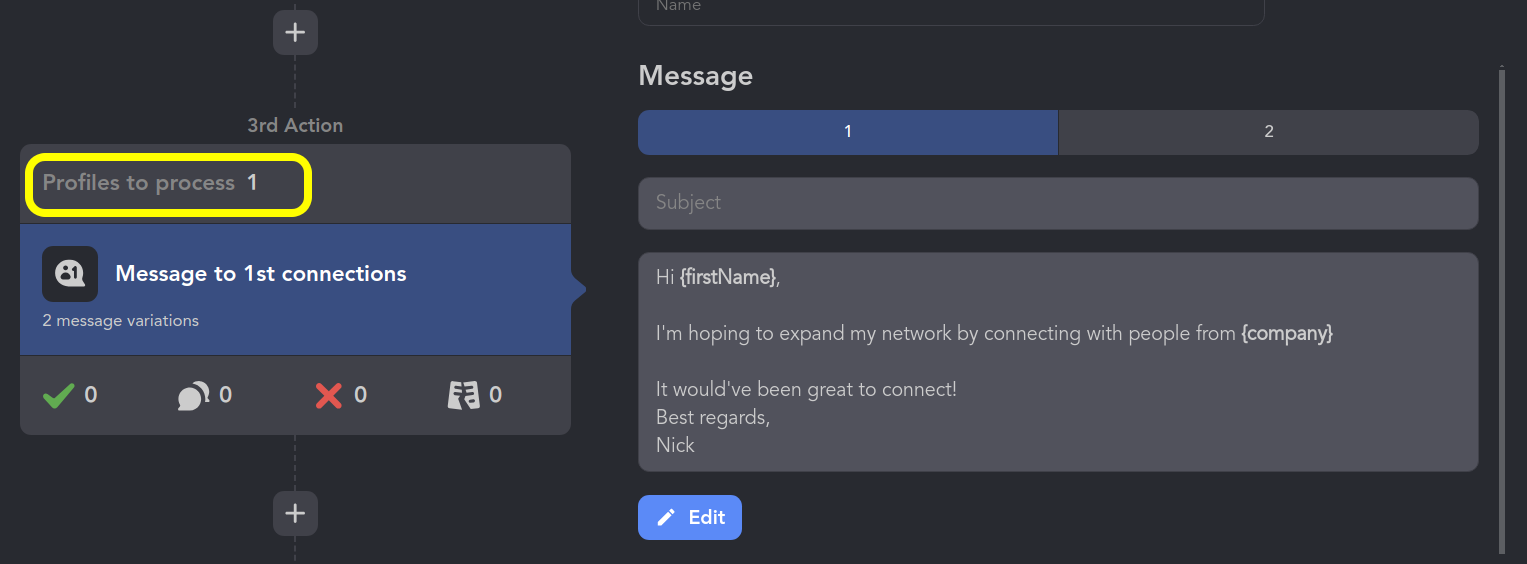Click the Profiles to process count
1527x564 pixels.
pos(253,183)
